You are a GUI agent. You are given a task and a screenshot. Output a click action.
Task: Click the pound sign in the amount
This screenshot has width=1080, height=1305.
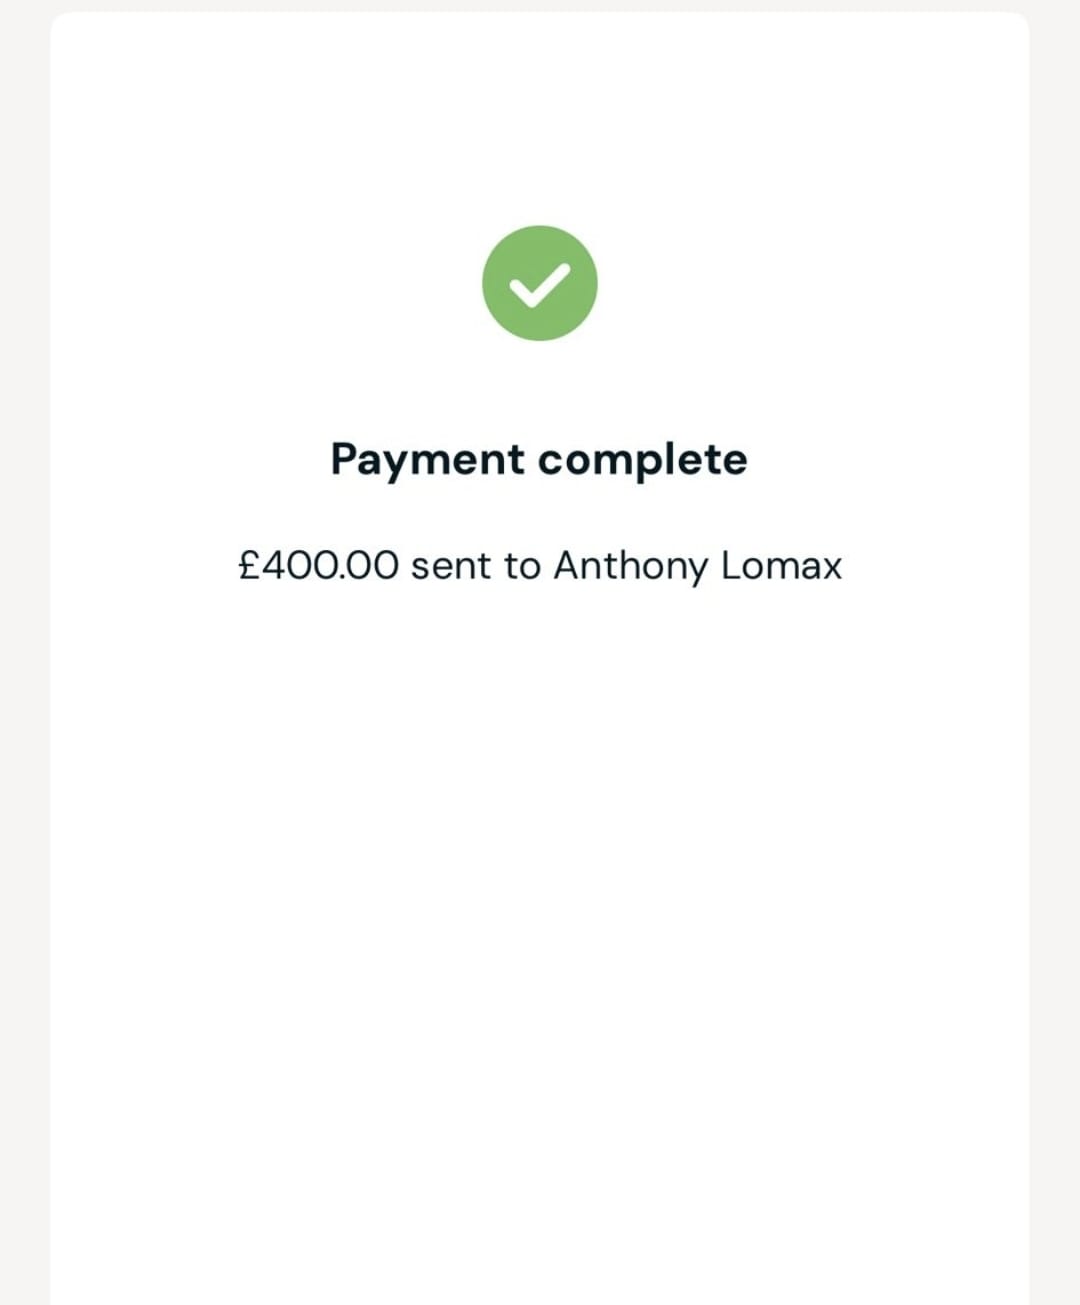coord(249,566)
